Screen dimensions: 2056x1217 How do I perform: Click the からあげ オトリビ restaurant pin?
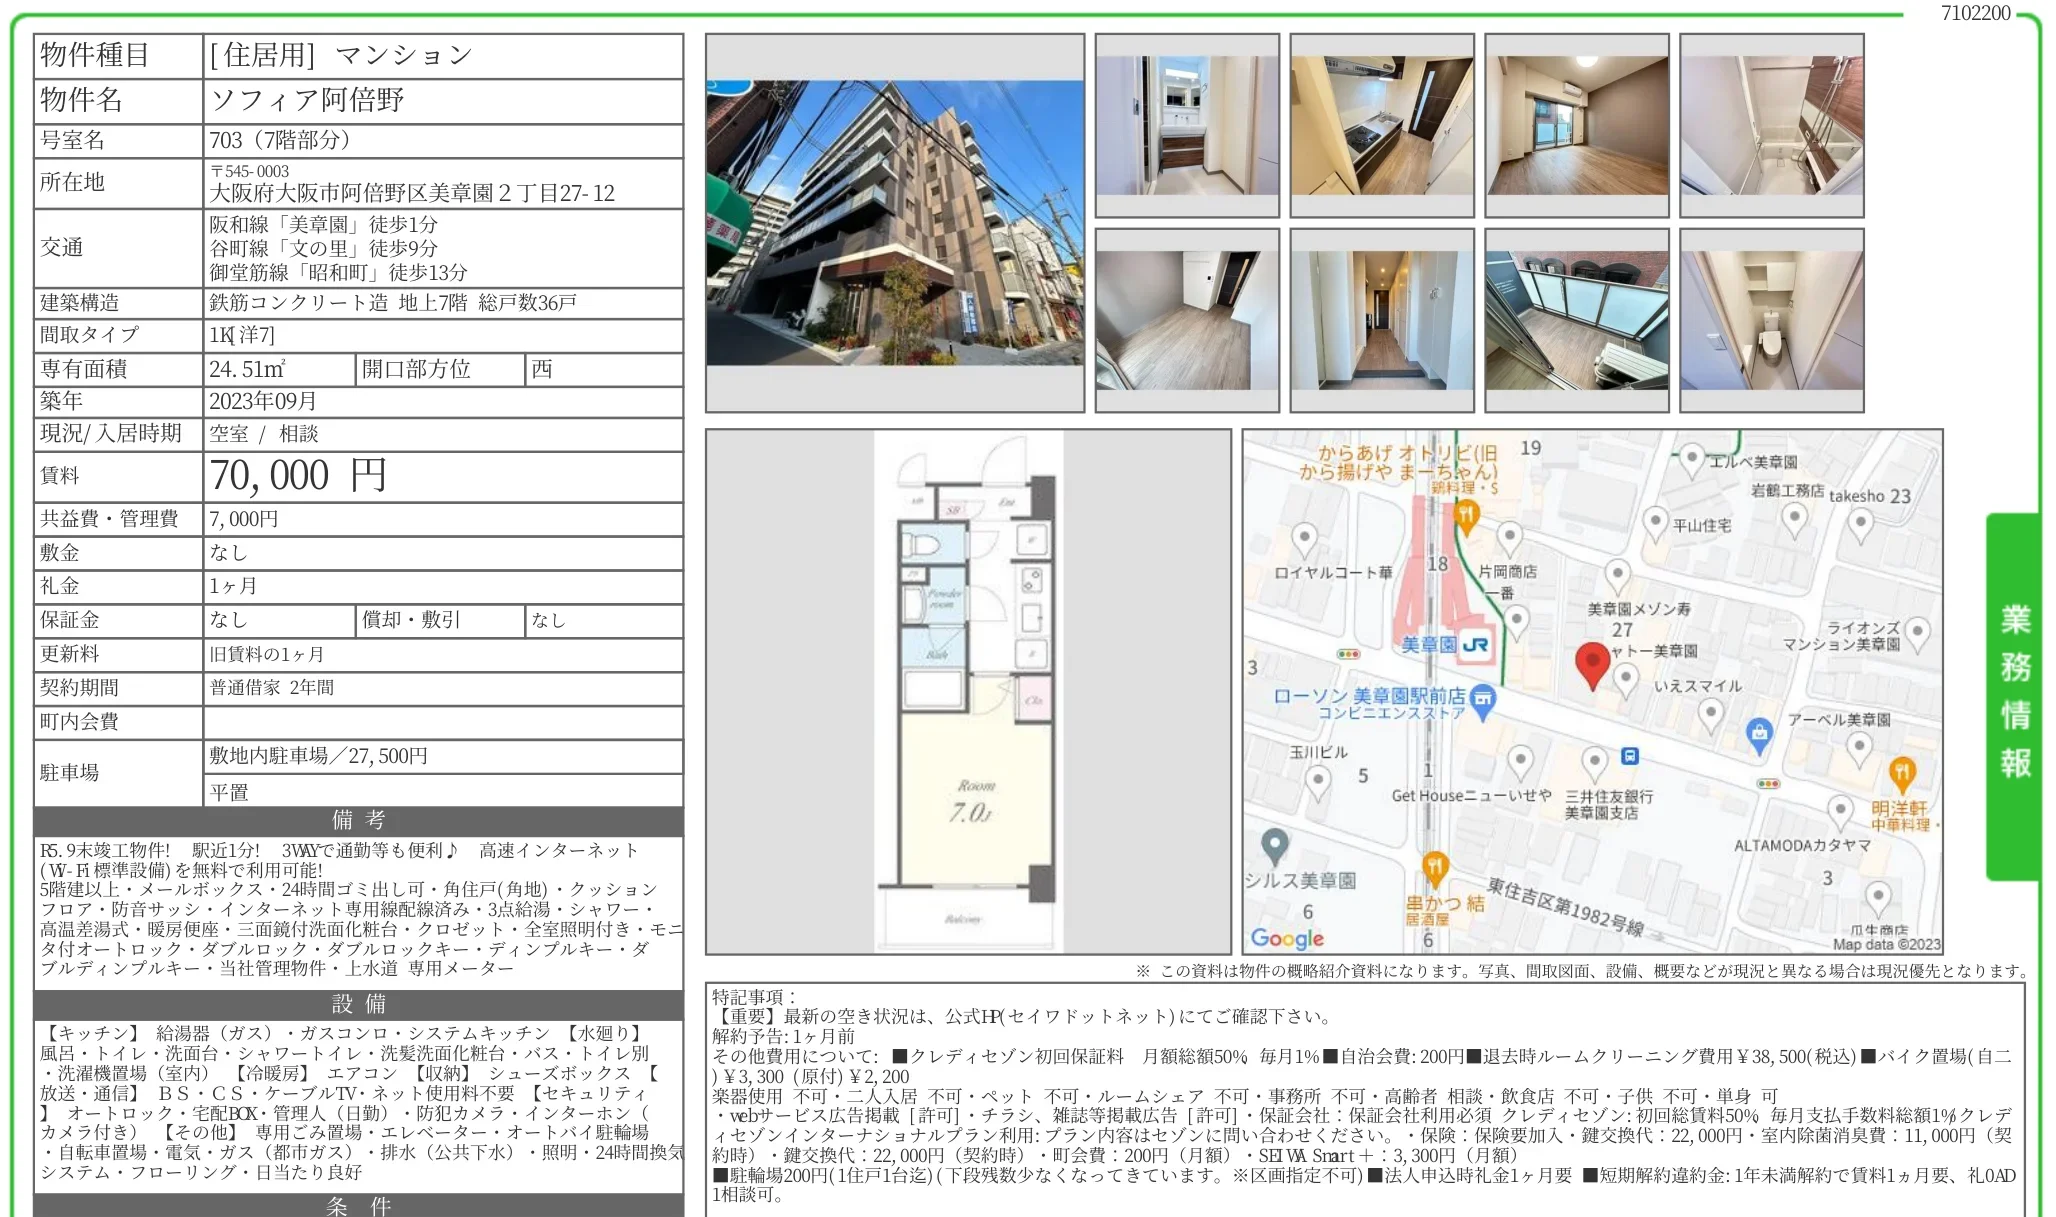point(1466,517)
